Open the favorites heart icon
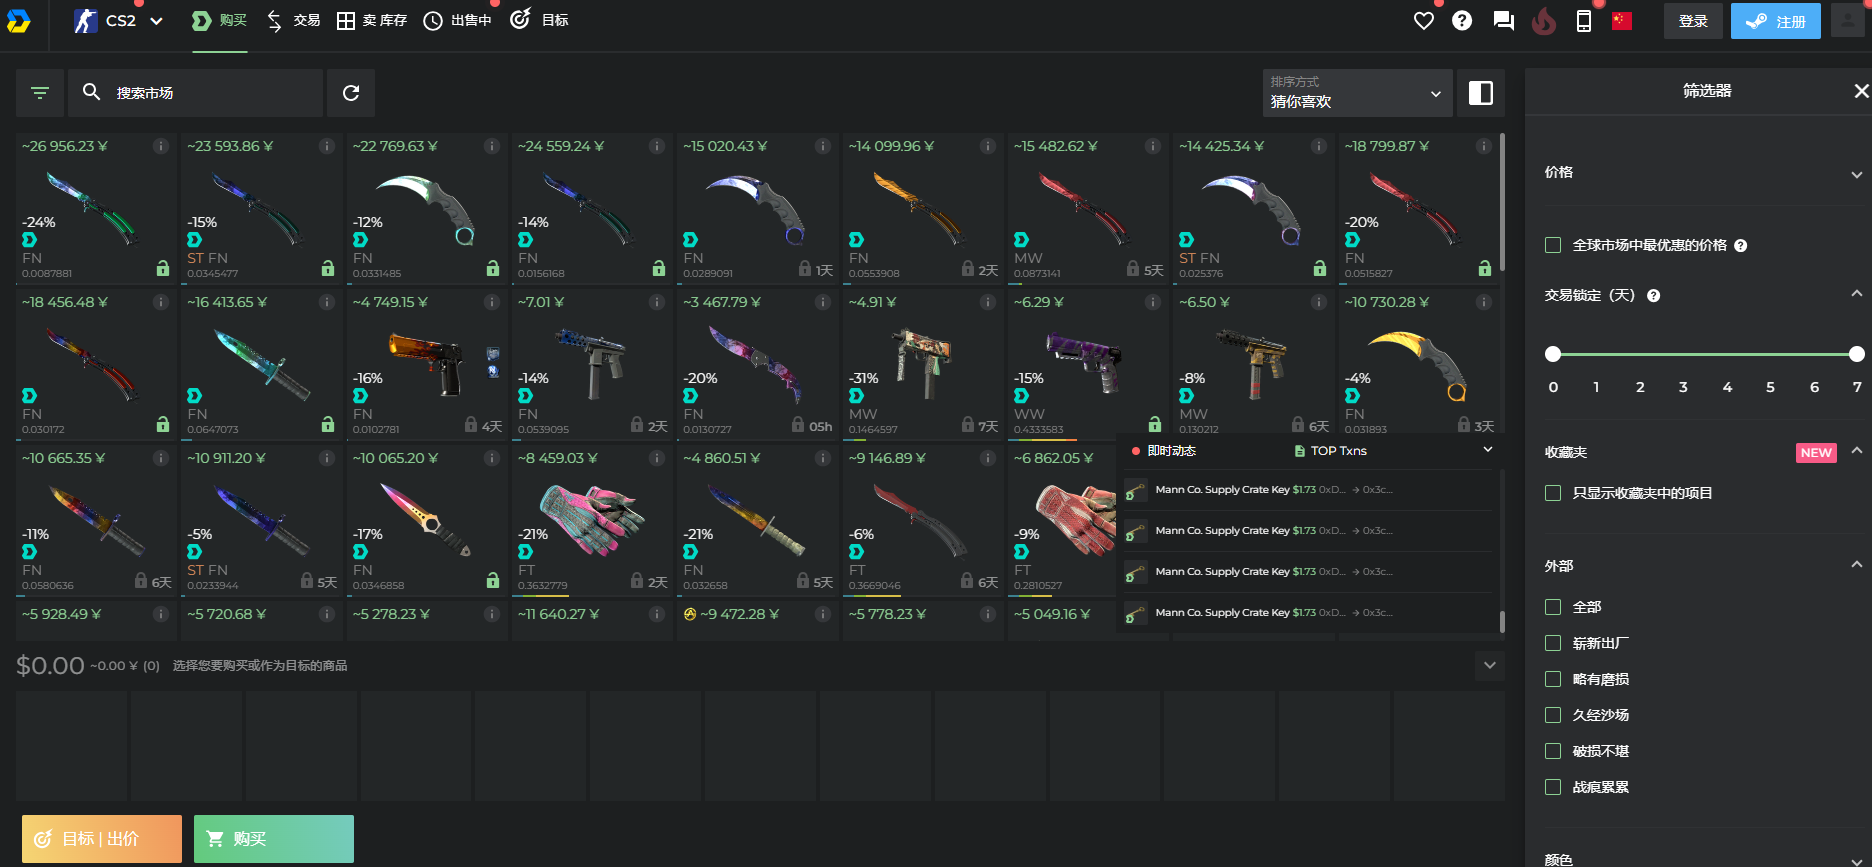The width and height of the screenshot is (1872, 867). pyautogui.click(x=1424, y=21)
